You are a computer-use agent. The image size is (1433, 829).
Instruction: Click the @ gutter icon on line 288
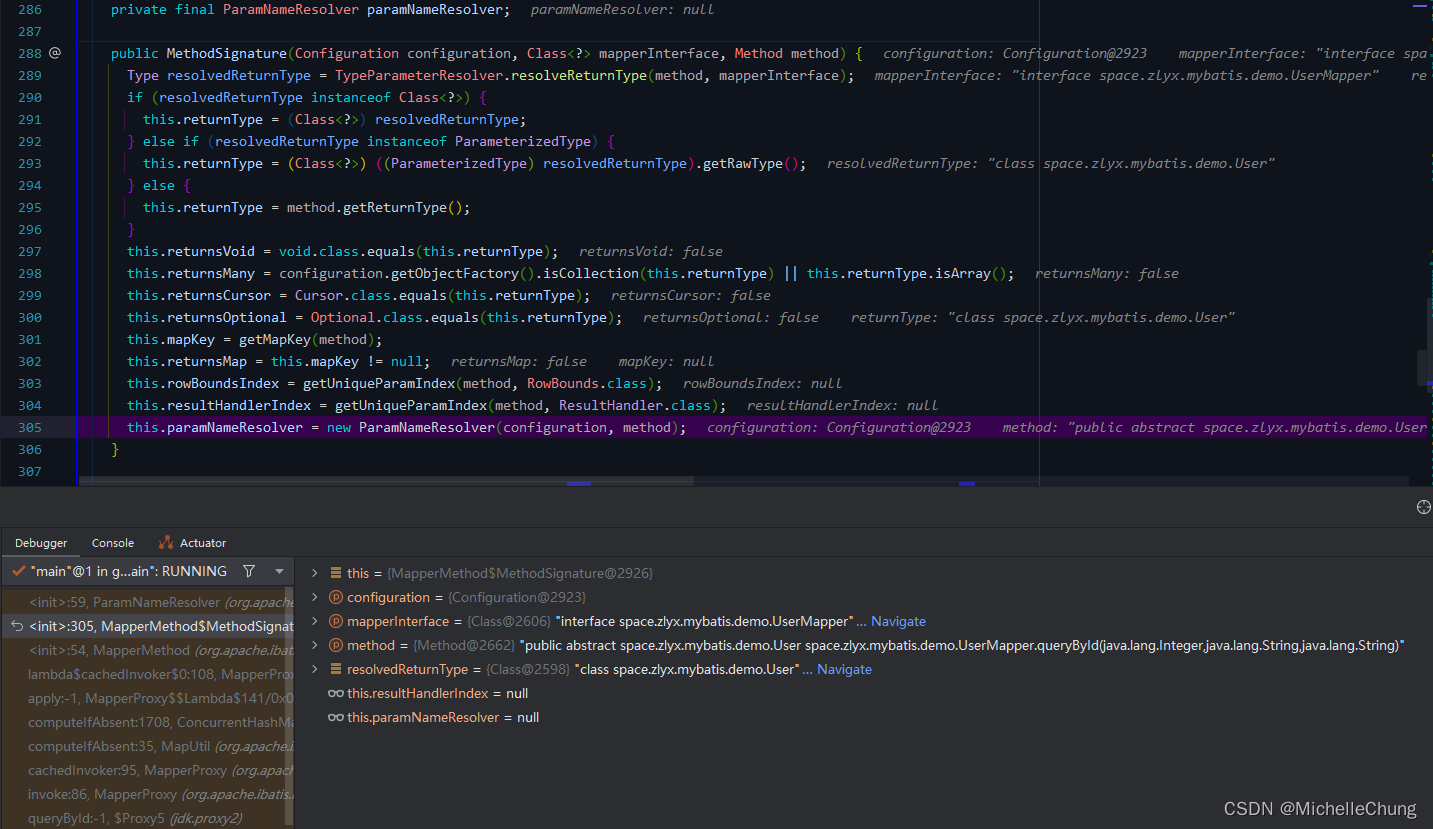(55, 53)
